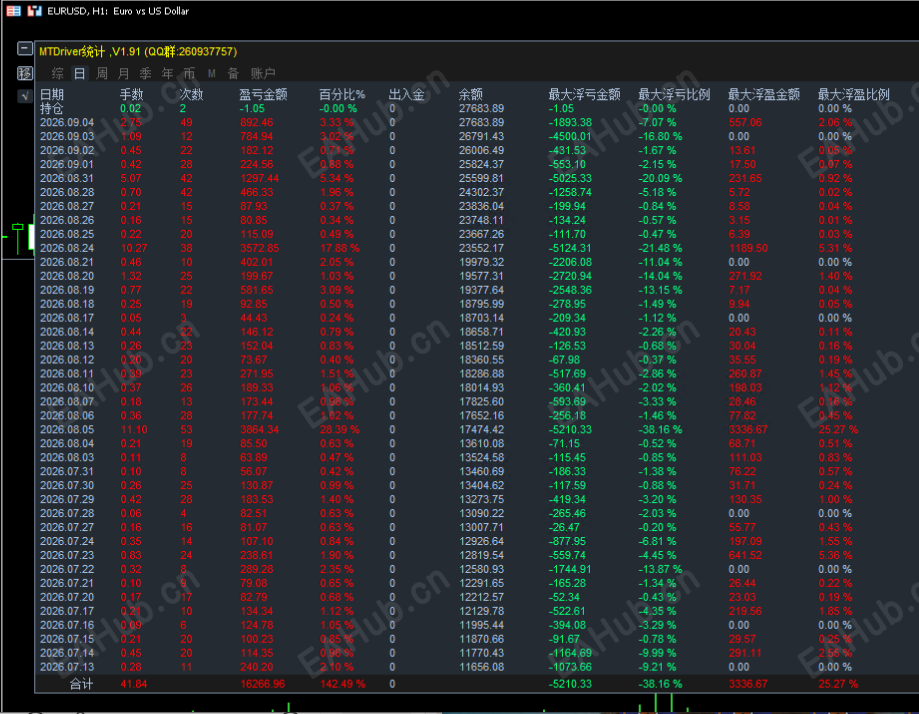Switch to the 账户 account tab
Screen dimensions: 919x714
pyautogui.click(x=263, y=73)
